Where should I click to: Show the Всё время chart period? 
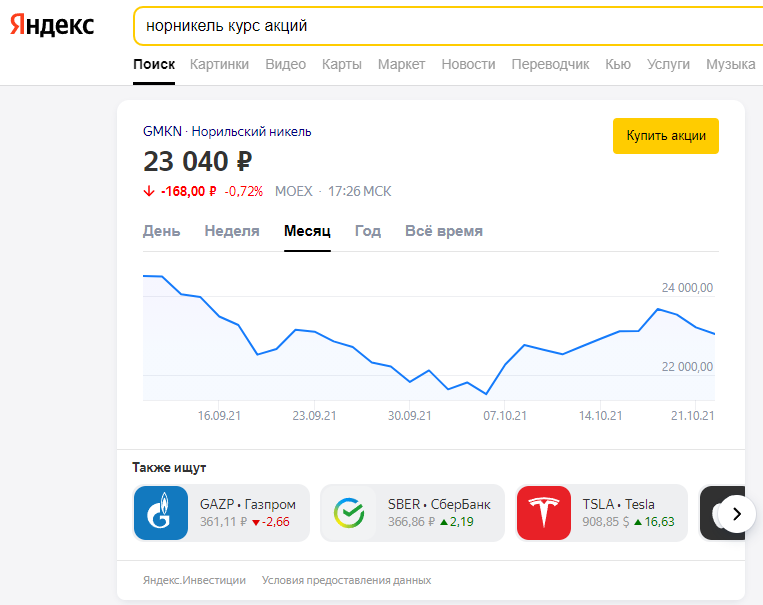click(444, 231)
